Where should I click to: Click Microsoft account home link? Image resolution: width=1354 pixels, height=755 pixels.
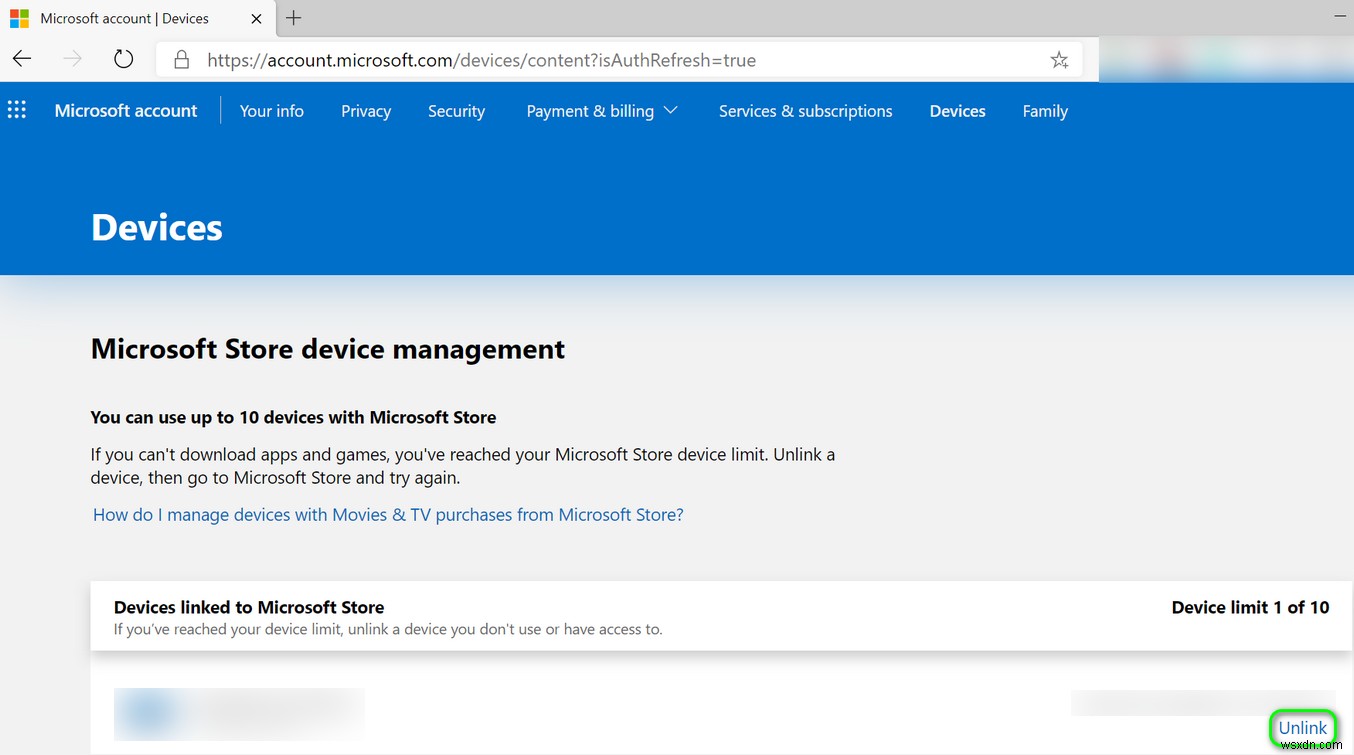pos(125,111)
